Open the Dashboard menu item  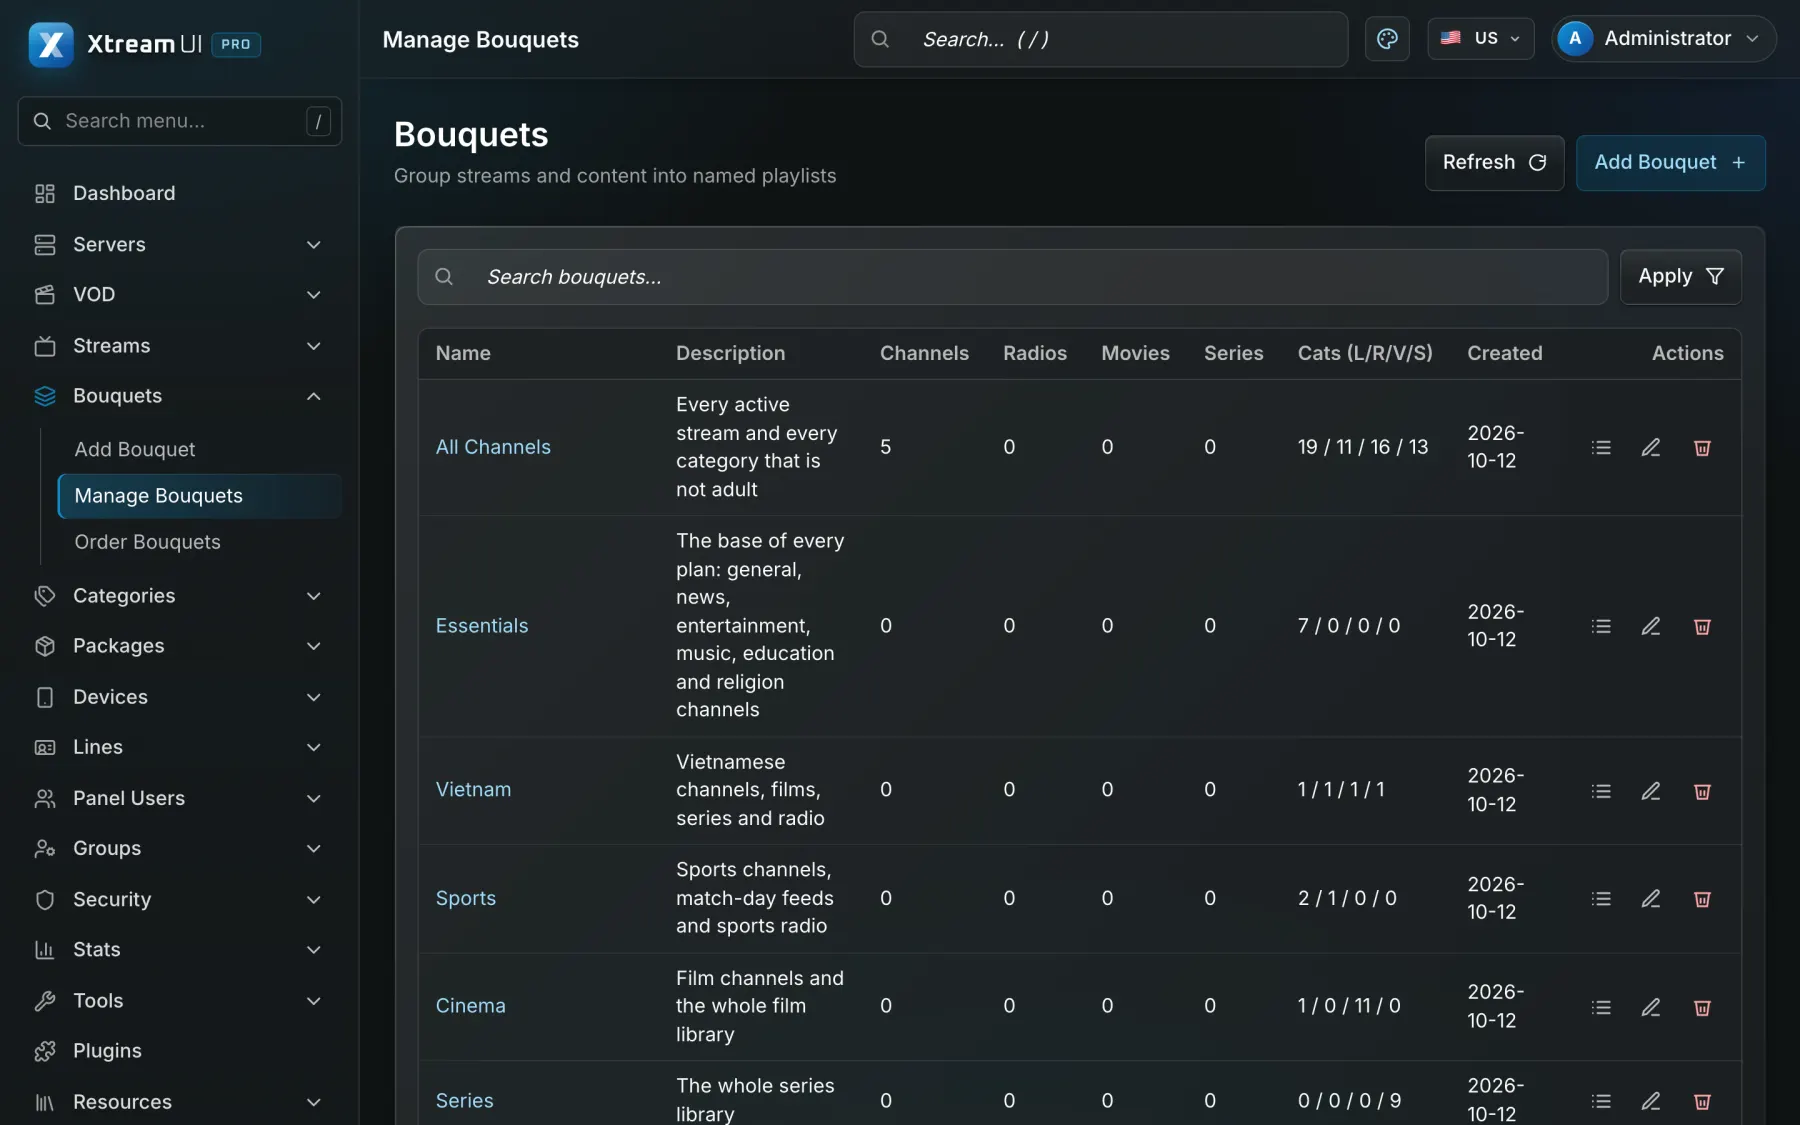(x=180, y=193)
